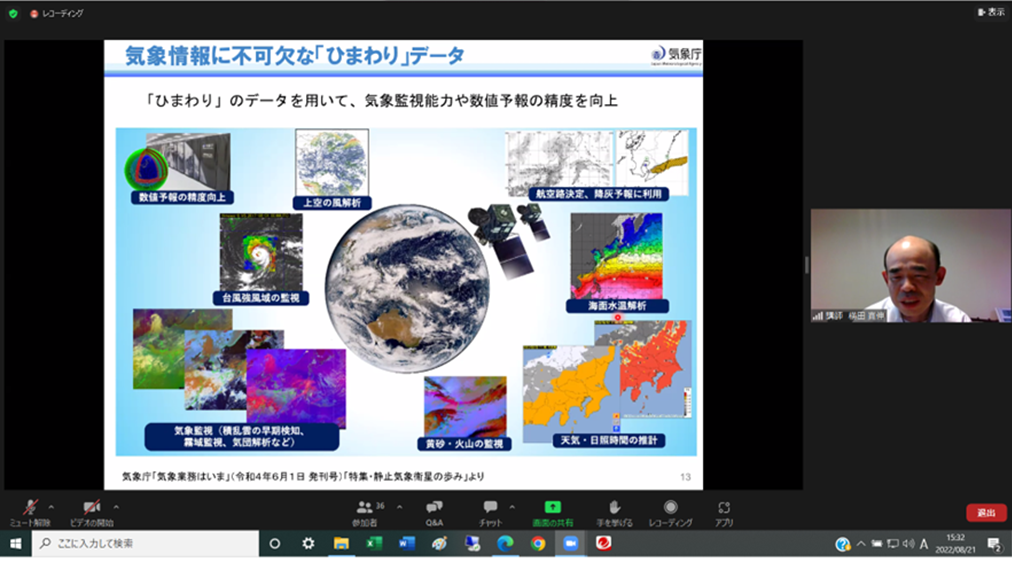Image resolution: width=1012 pixels, height=562 pixels.
Task: Open the chat (チャット) panel
Action: [x=490, y=511]
